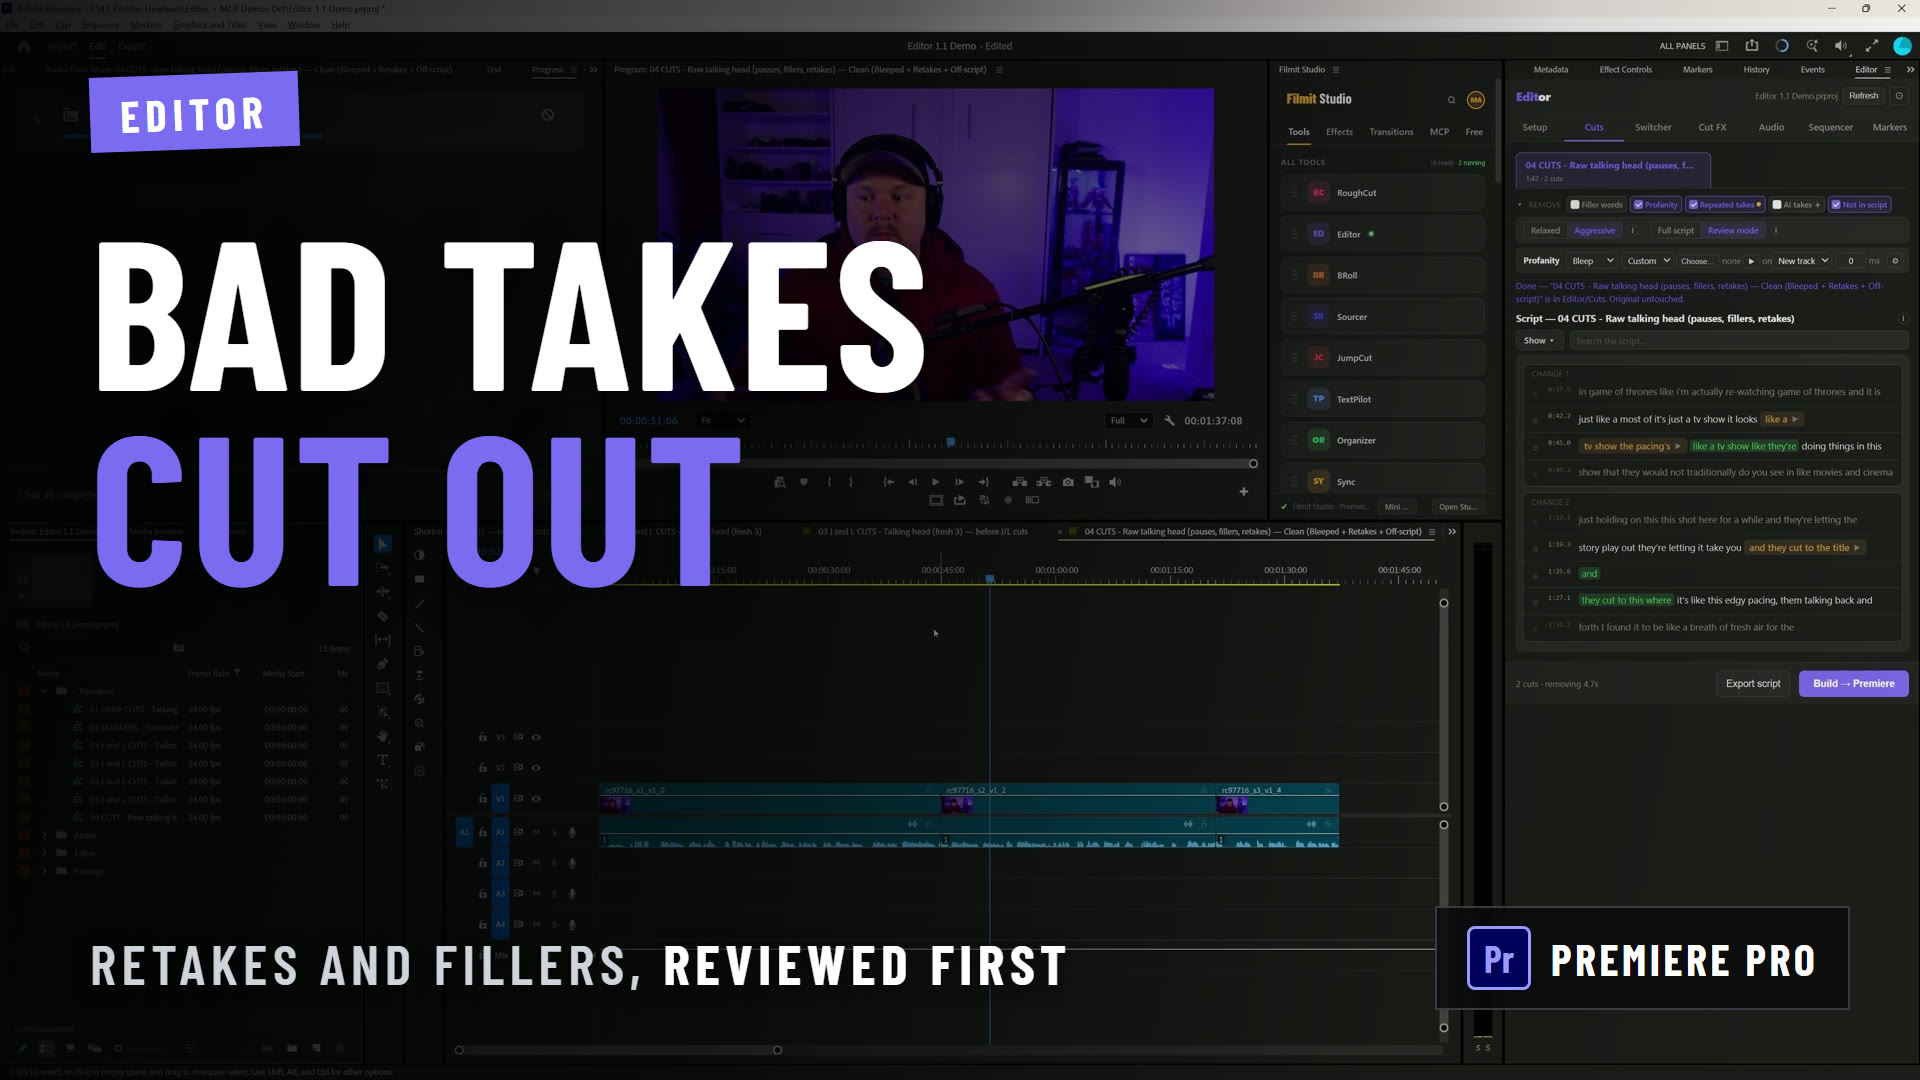Open Program monitor wrench settings
This screenshot has width=1920, height=1080.
tap(1169, 421)
